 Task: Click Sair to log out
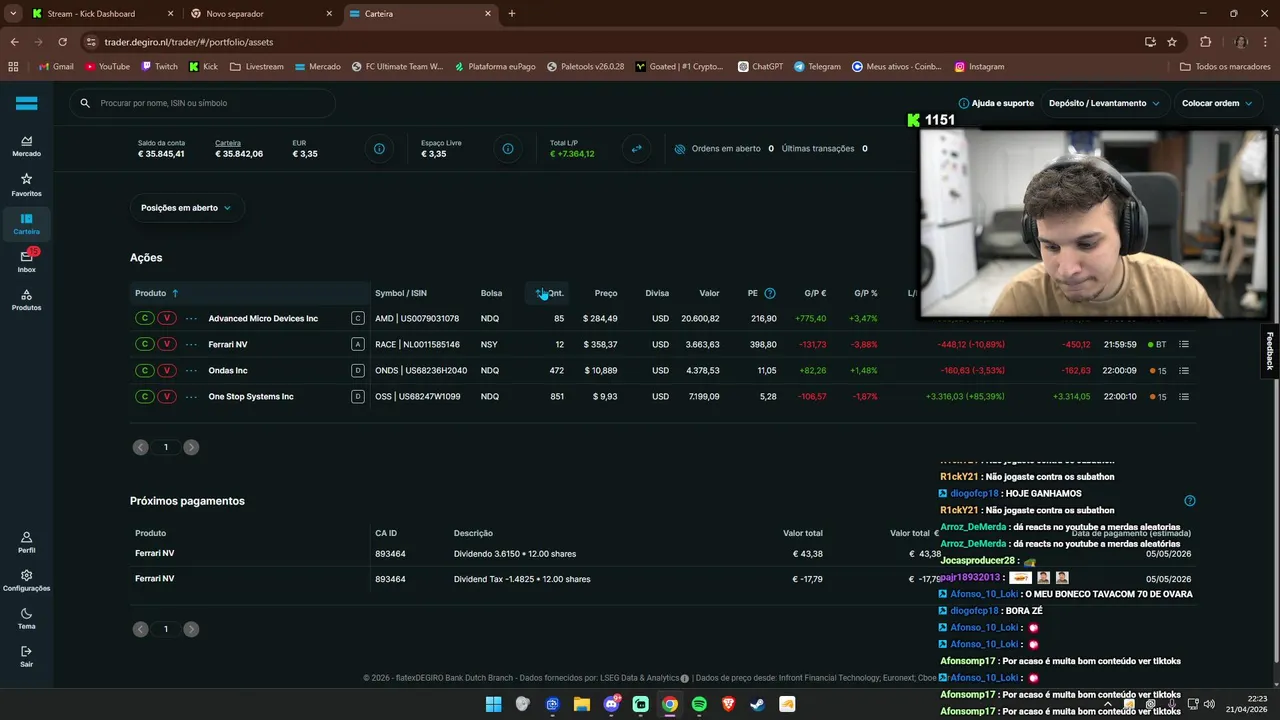pyautogui.click(x=26, y=656)
